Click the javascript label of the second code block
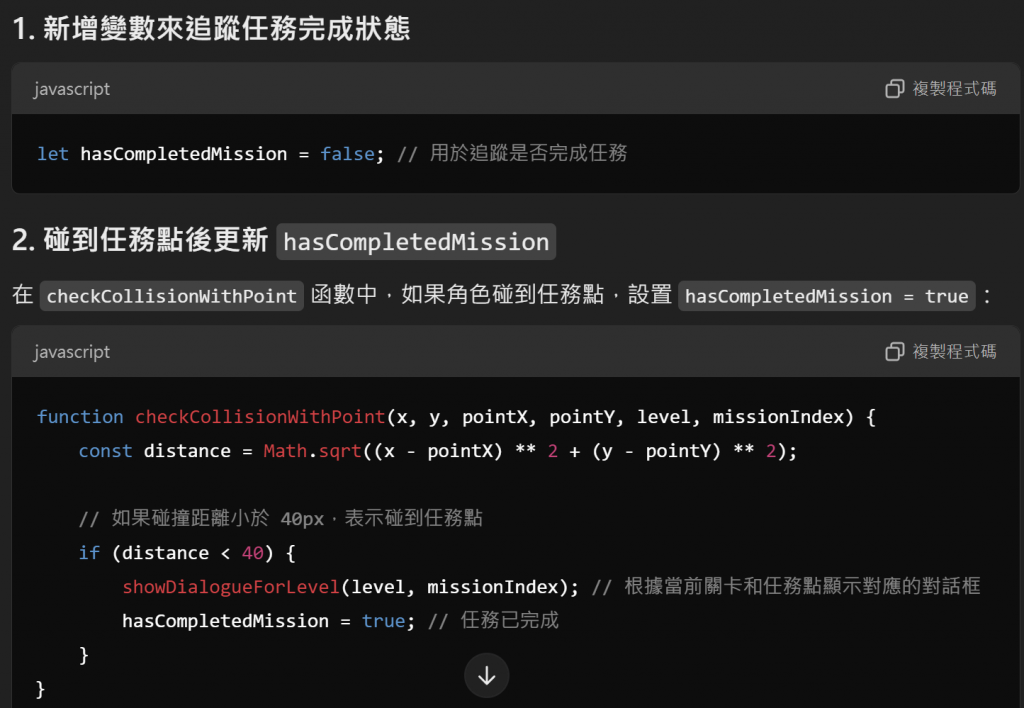The width and height of the screenshot is (1024, 708). click(x=72, y=353)
